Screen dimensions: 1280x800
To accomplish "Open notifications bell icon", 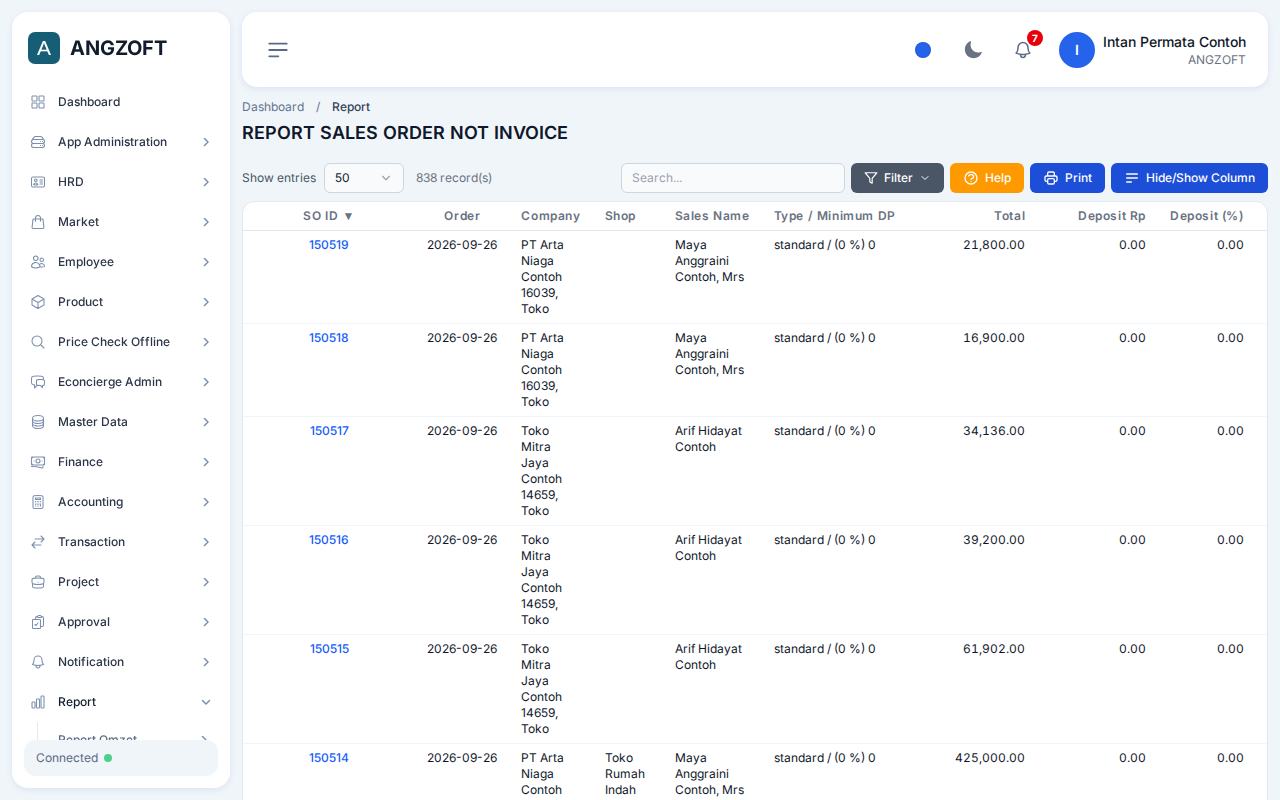I will tap(1023, 50).
